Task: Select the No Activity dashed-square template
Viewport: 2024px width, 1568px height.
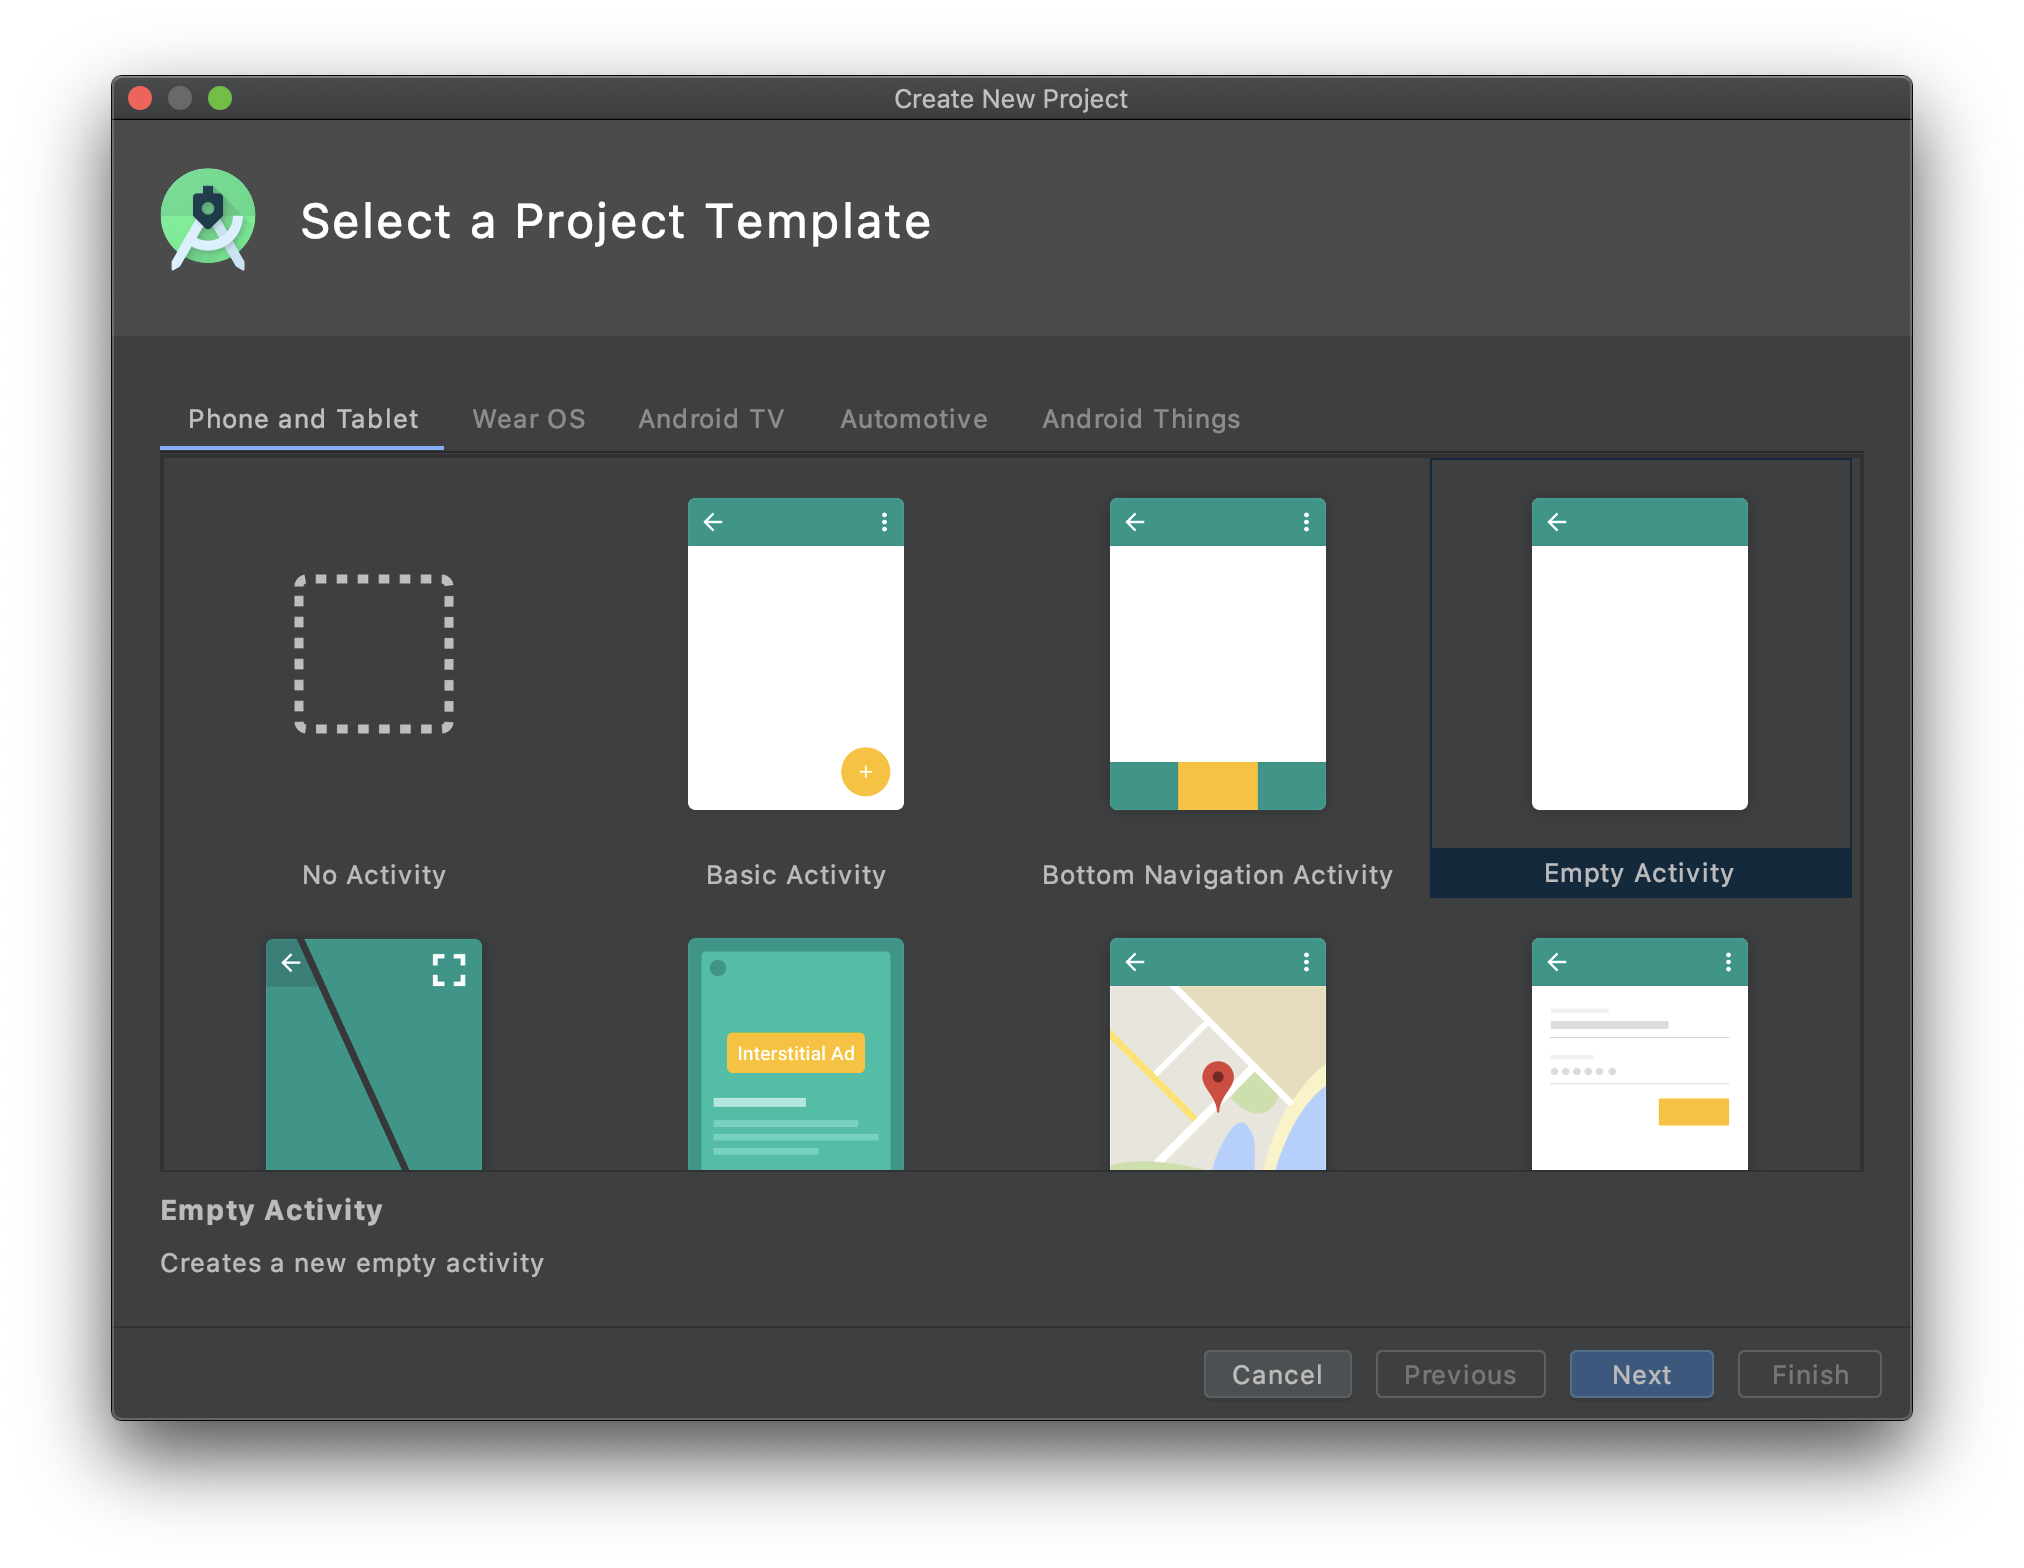Action: click(x=374, y=654)
